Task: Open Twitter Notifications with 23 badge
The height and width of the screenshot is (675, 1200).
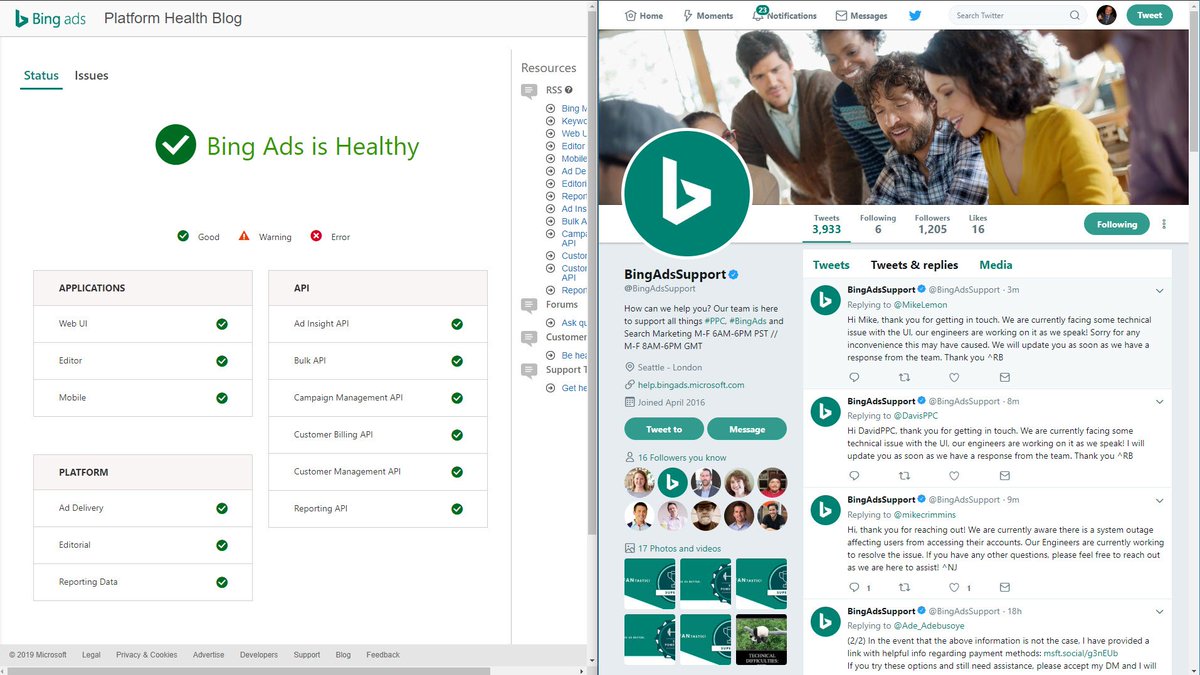Action: [x=784, y=15]
